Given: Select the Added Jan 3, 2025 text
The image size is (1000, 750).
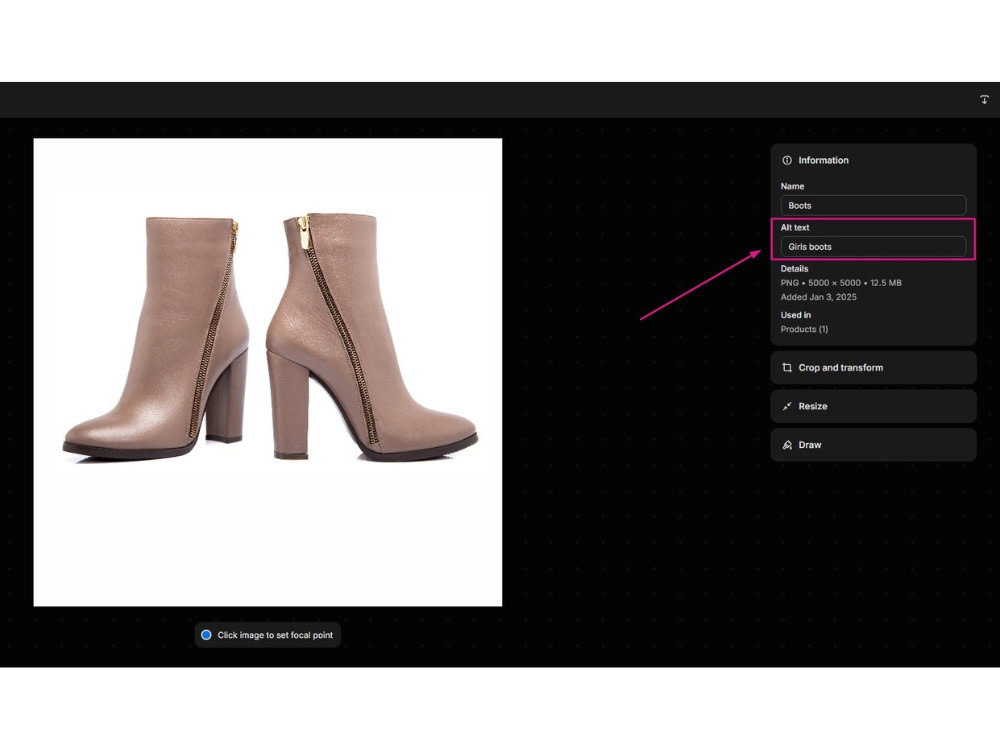Looking at the screenshot, I should coord(818,297).
